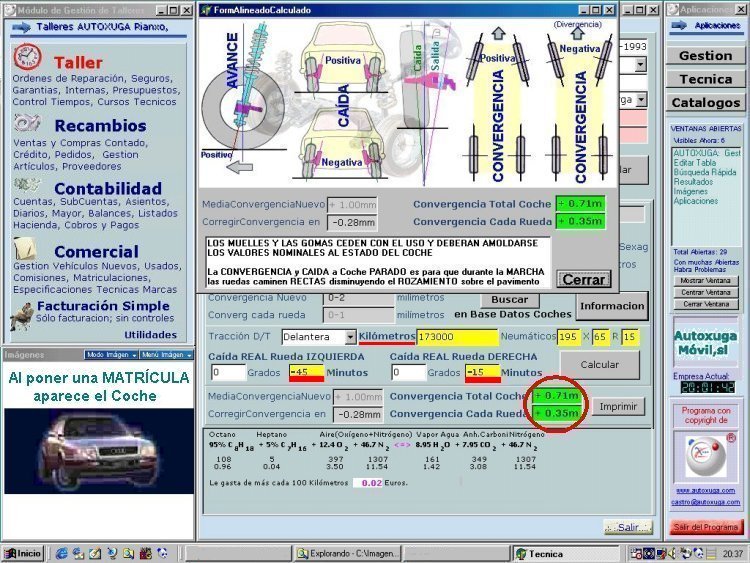
Task: Click the Contabilidad heading
Action: [108, 188]
